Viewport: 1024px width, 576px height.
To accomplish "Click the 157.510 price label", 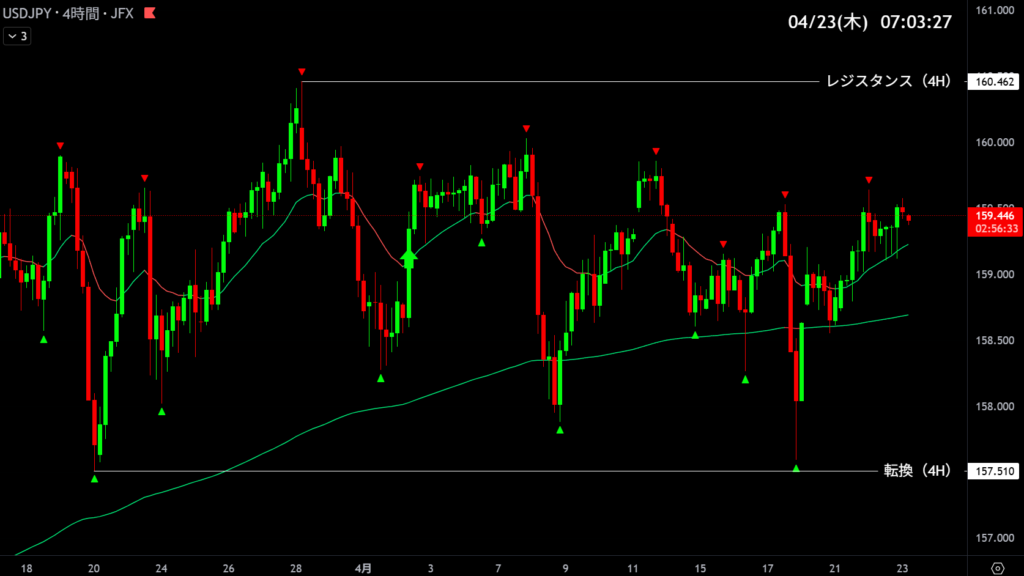I will tap(991, 471).
